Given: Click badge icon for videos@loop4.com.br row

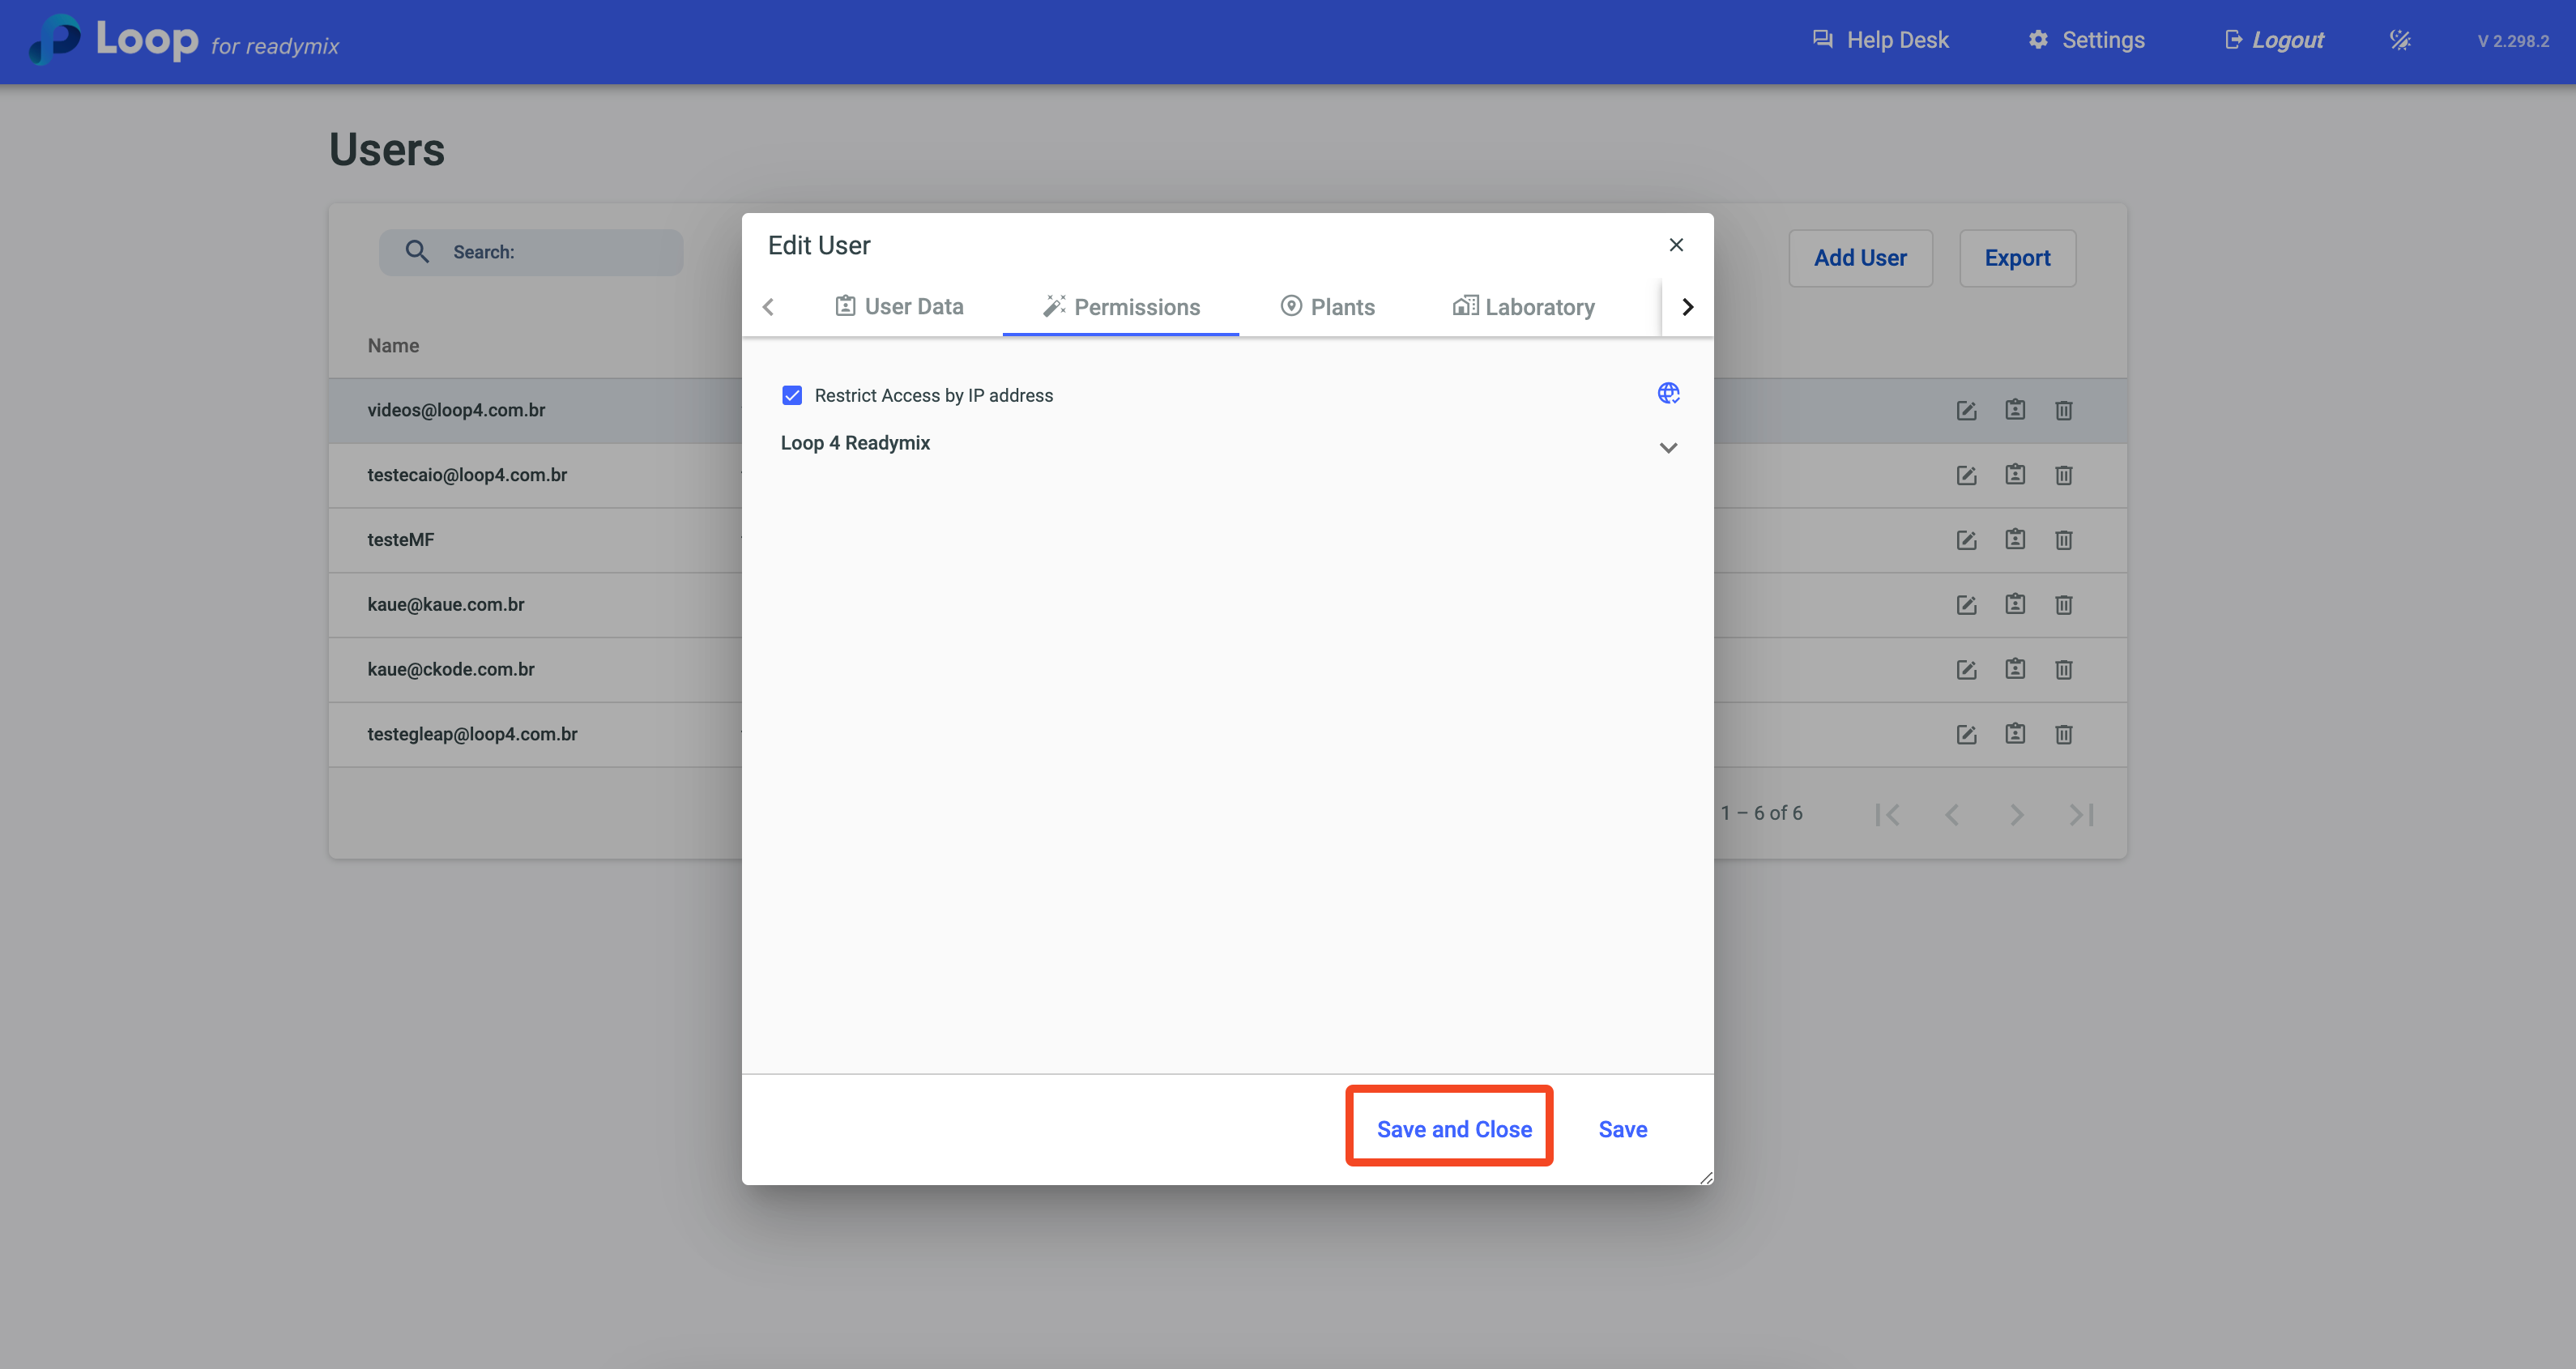Looking at the screenshot, I should tap(2015, 410).
